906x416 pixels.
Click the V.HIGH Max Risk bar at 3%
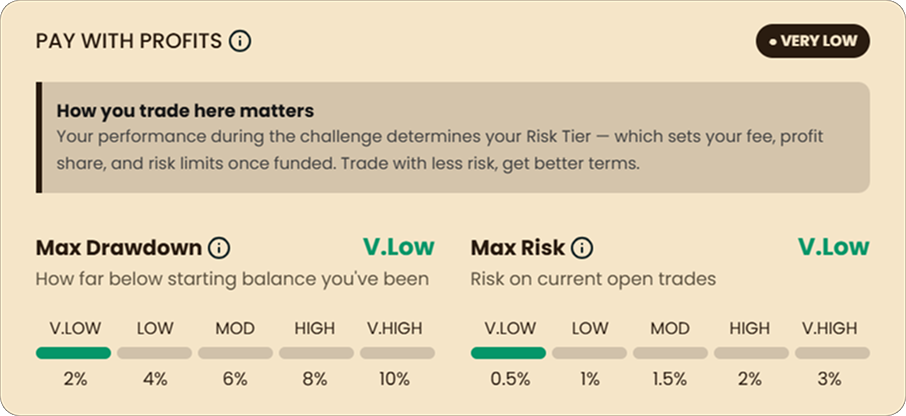(x=833, y=353)
